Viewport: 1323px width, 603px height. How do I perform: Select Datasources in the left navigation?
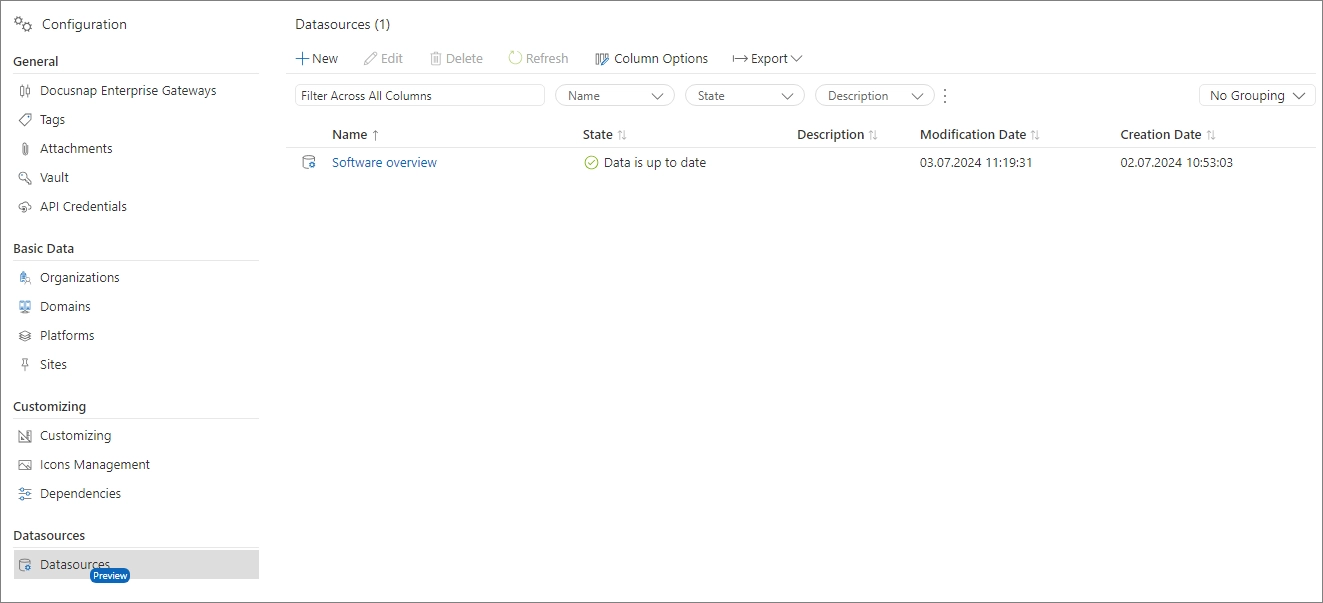tap(75, 563)
